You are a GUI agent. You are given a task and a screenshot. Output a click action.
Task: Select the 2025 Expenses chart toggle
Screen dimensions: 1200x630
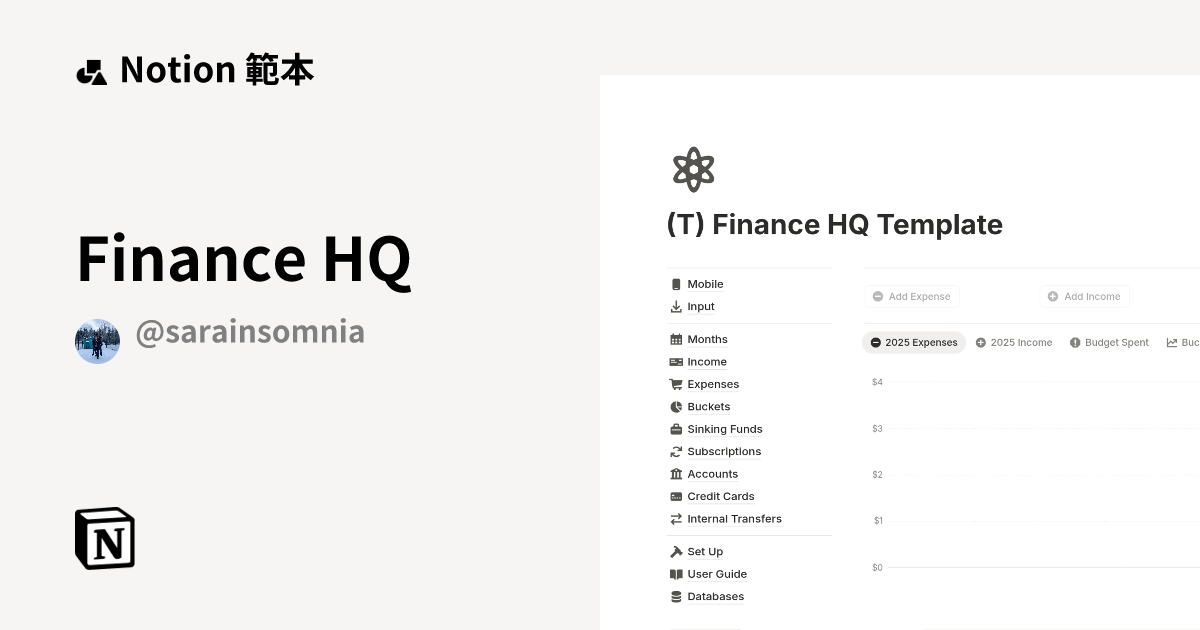pos(913,342)
